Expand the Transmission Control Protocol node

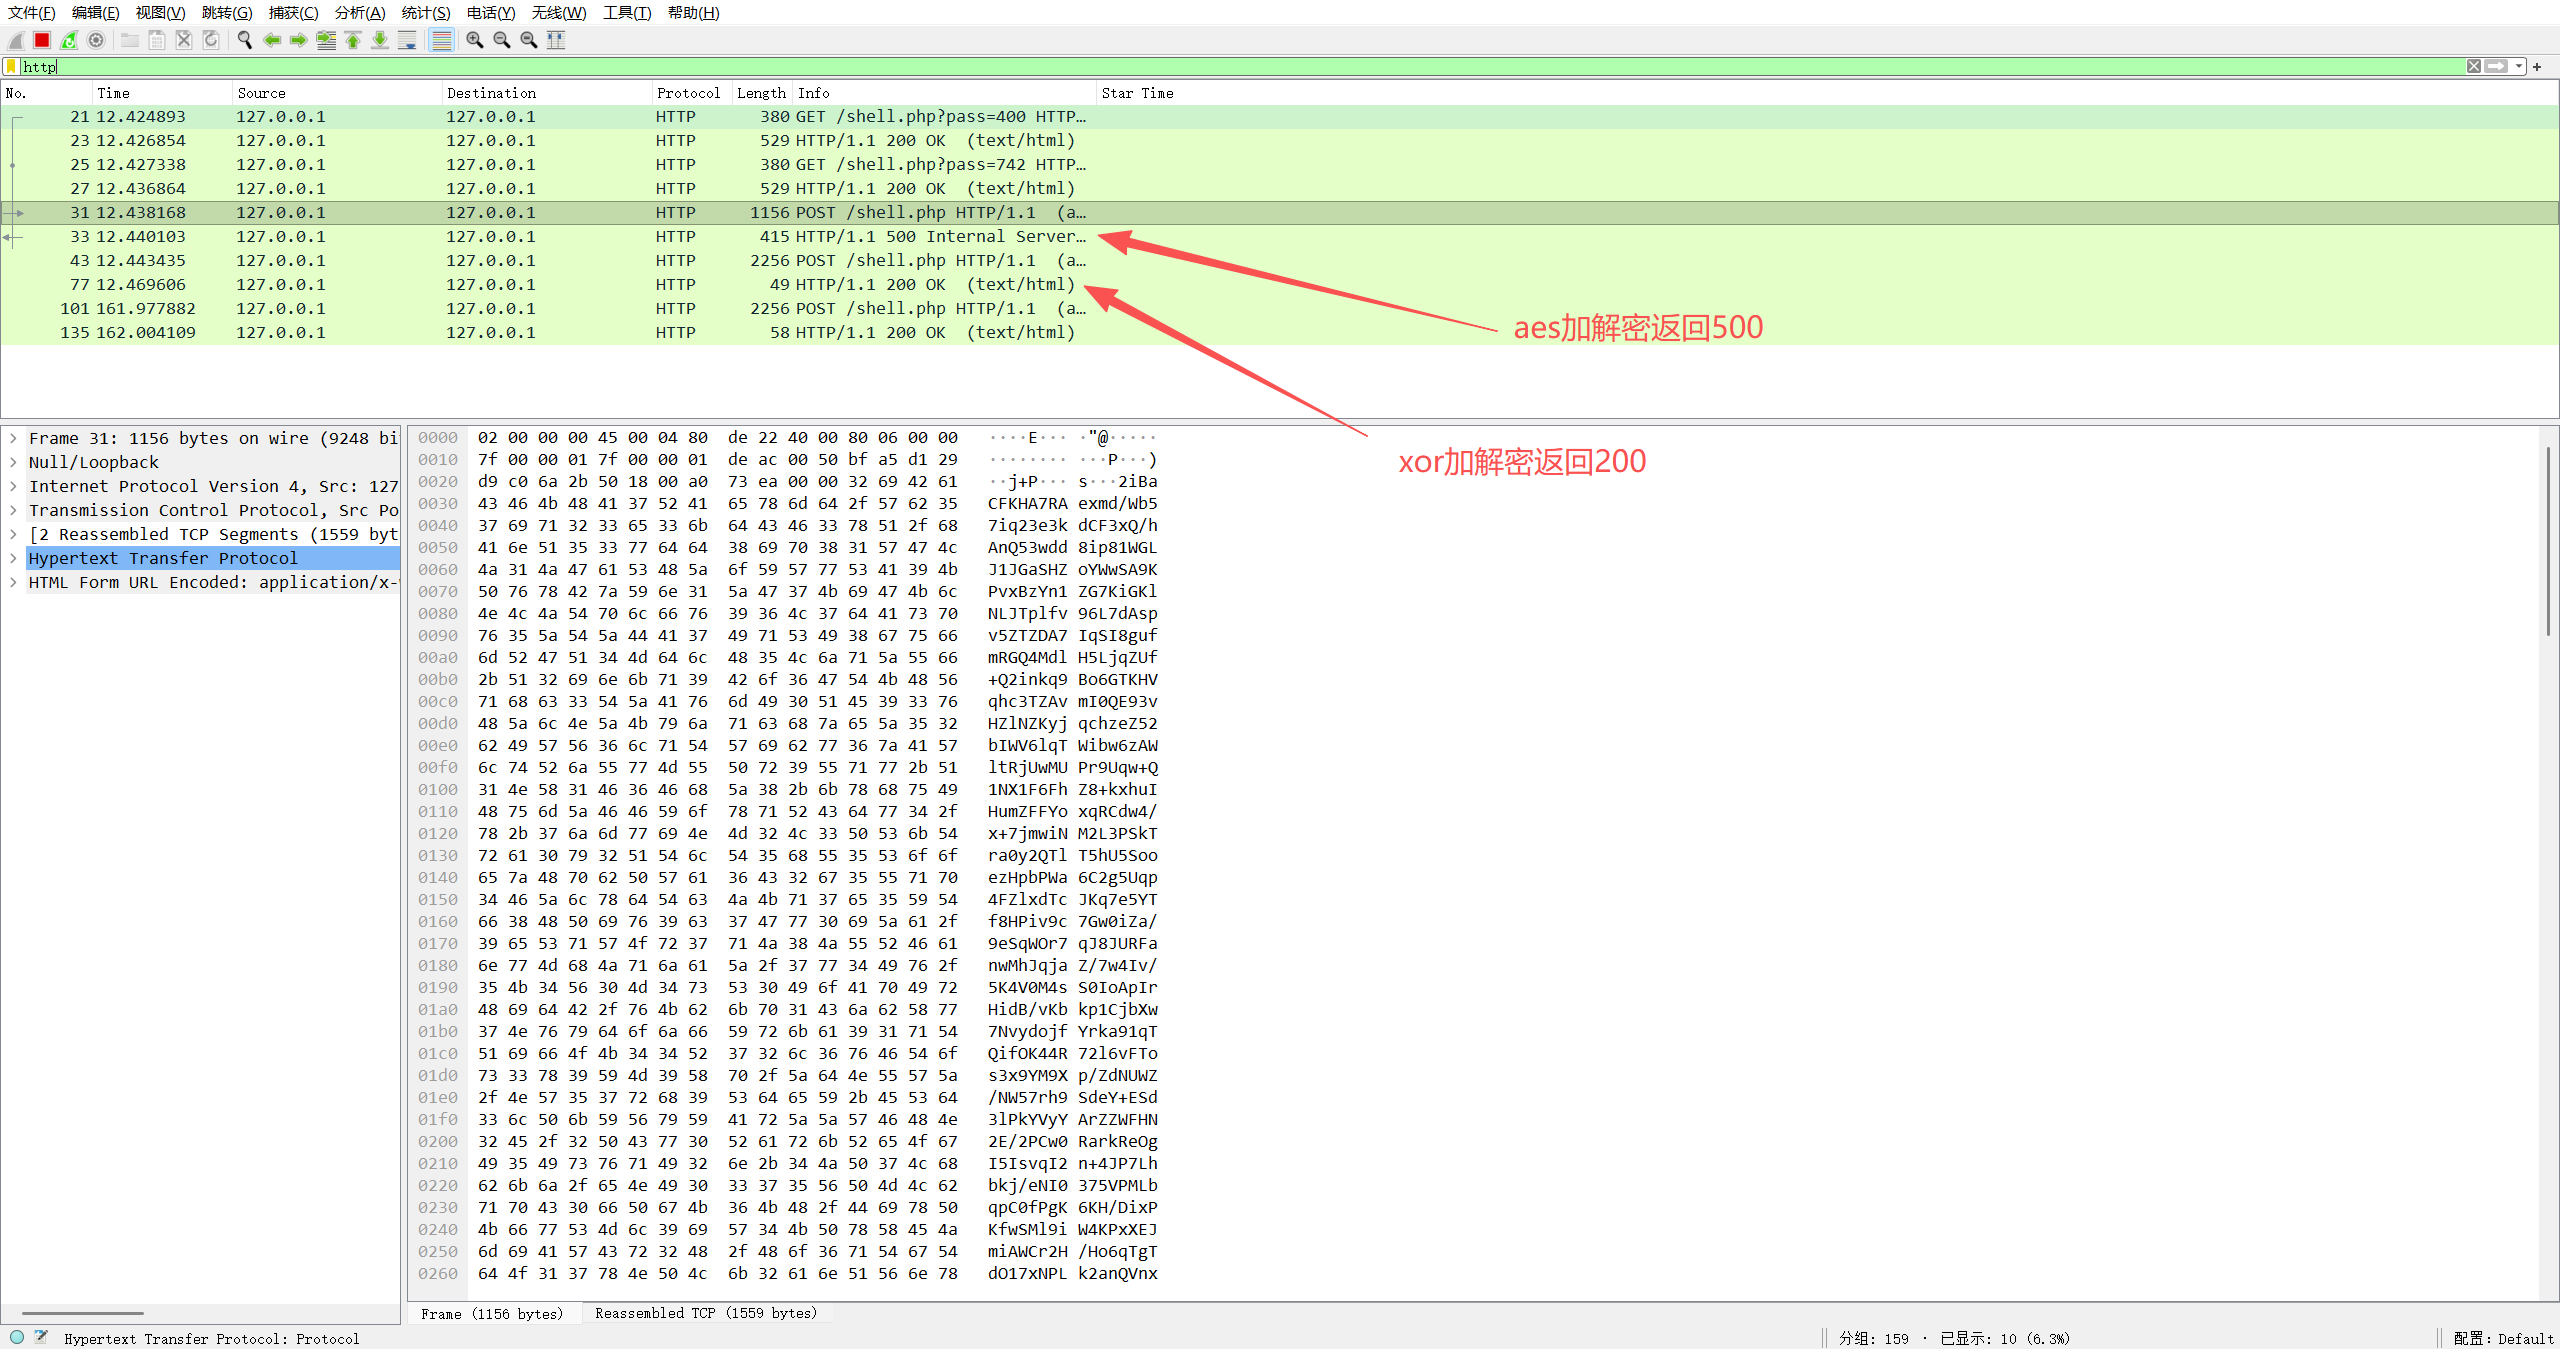(13, 510)
